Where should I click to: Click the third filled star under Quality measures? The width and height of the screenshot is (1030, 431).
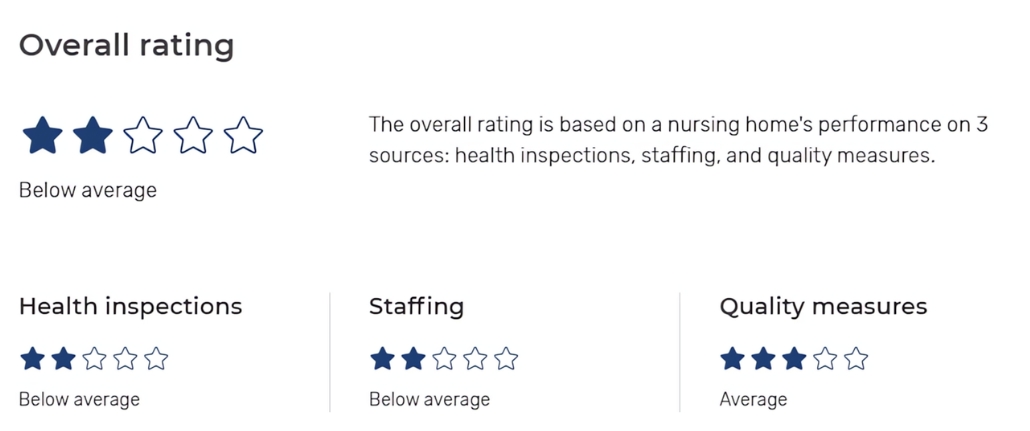(x=794, y=359)
